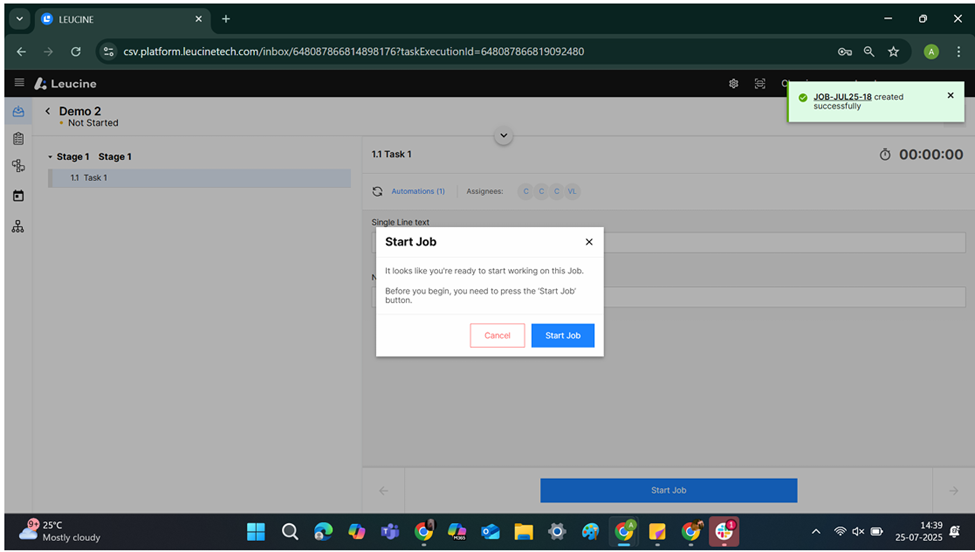Click the scanner icon in top bar

pyautogui.click(x=760, y=84)
